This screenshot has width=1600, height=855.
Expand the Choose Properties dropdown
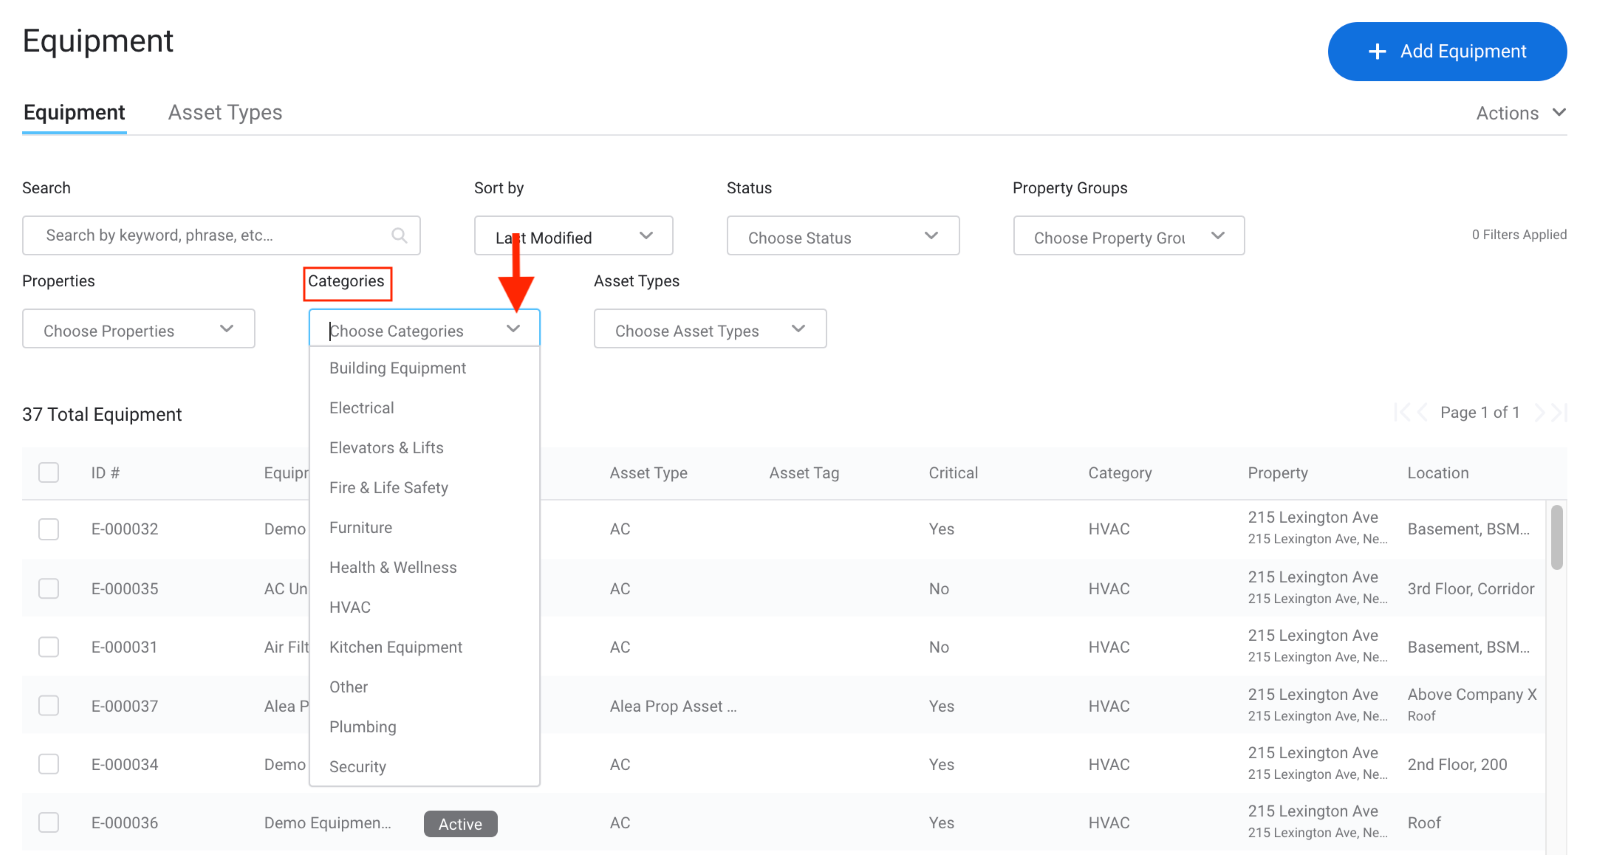click(138, 330)
